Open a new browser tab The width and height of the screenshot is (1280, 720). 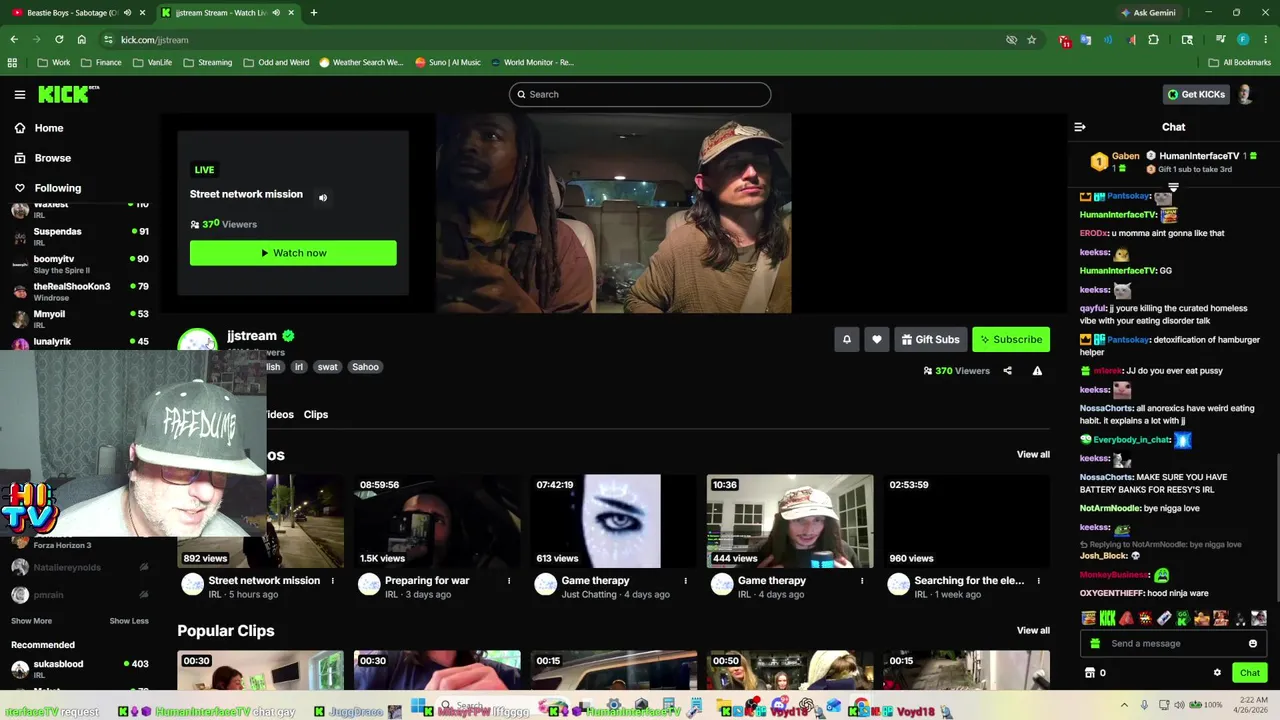tap(313, 13)
